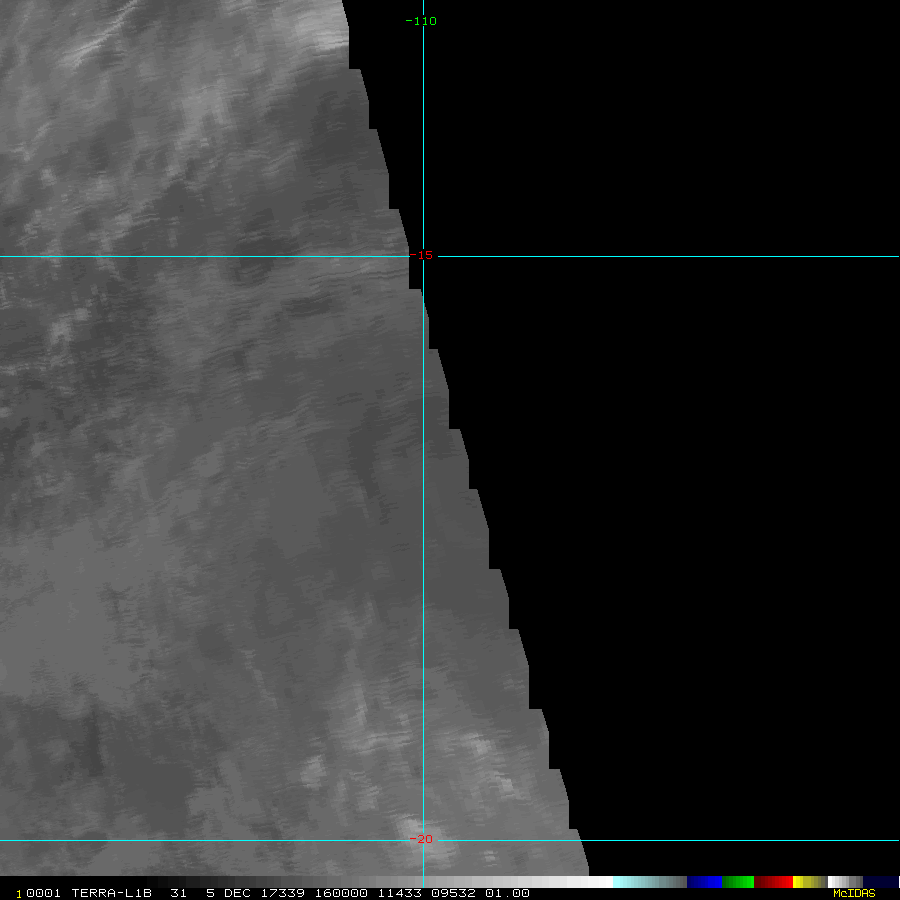Click the red -15 latitude label
900x900 pixels.
(x=423, y=256)
